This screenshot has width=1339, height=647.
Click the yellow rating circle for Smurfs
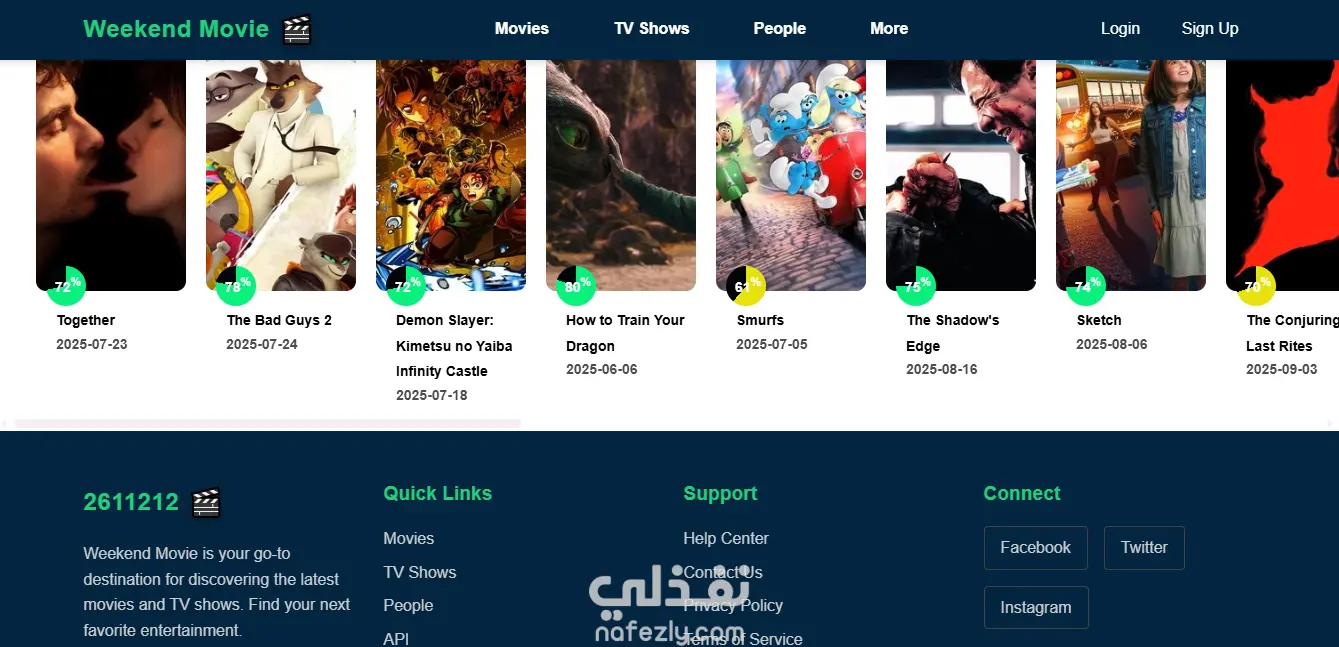coord(746,285)
